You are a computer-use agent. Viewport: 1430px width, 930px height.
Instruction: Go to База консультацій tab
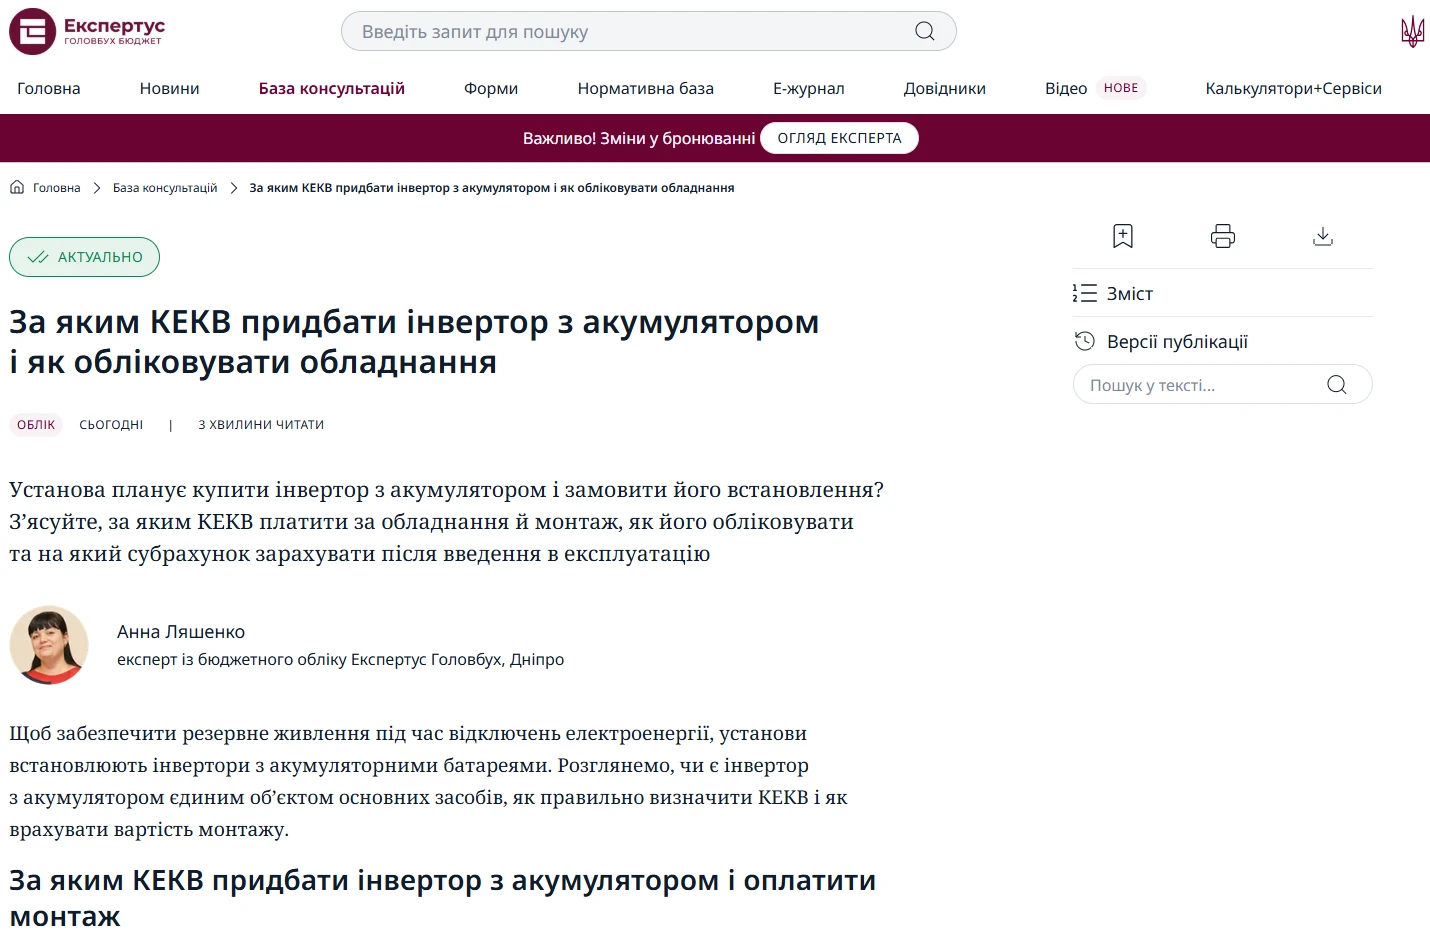coord(332,88)
